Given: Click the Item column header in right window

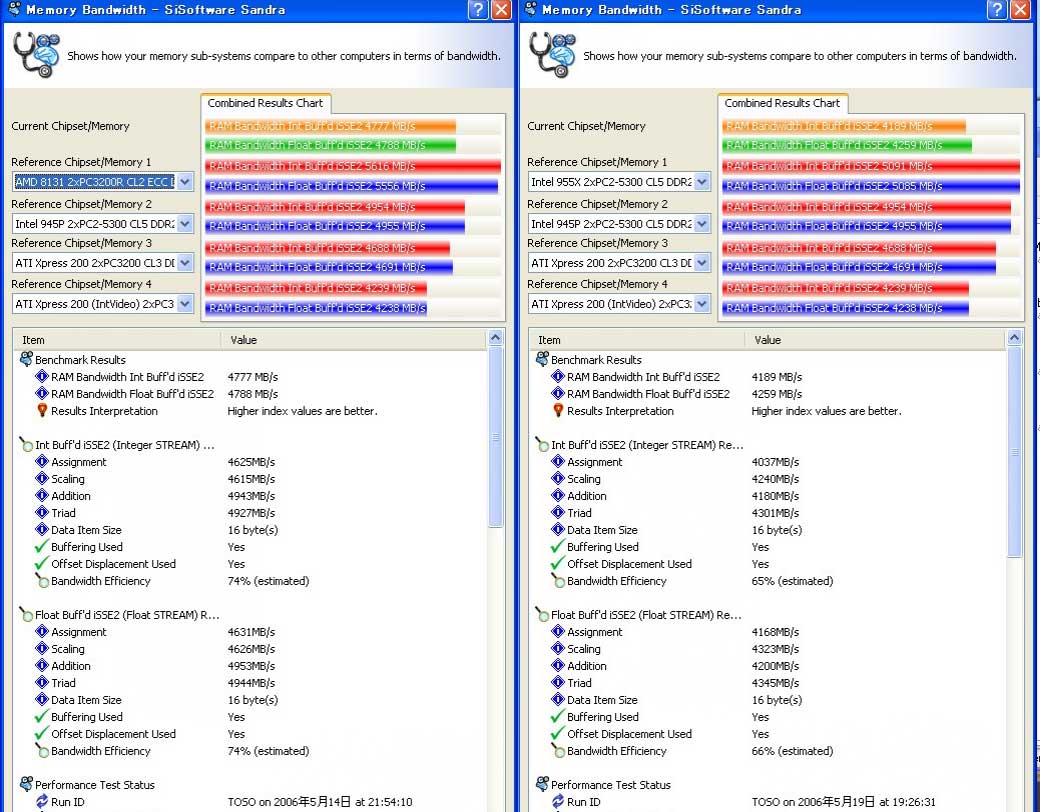Looking at the screenshot, I should point(637,340).
